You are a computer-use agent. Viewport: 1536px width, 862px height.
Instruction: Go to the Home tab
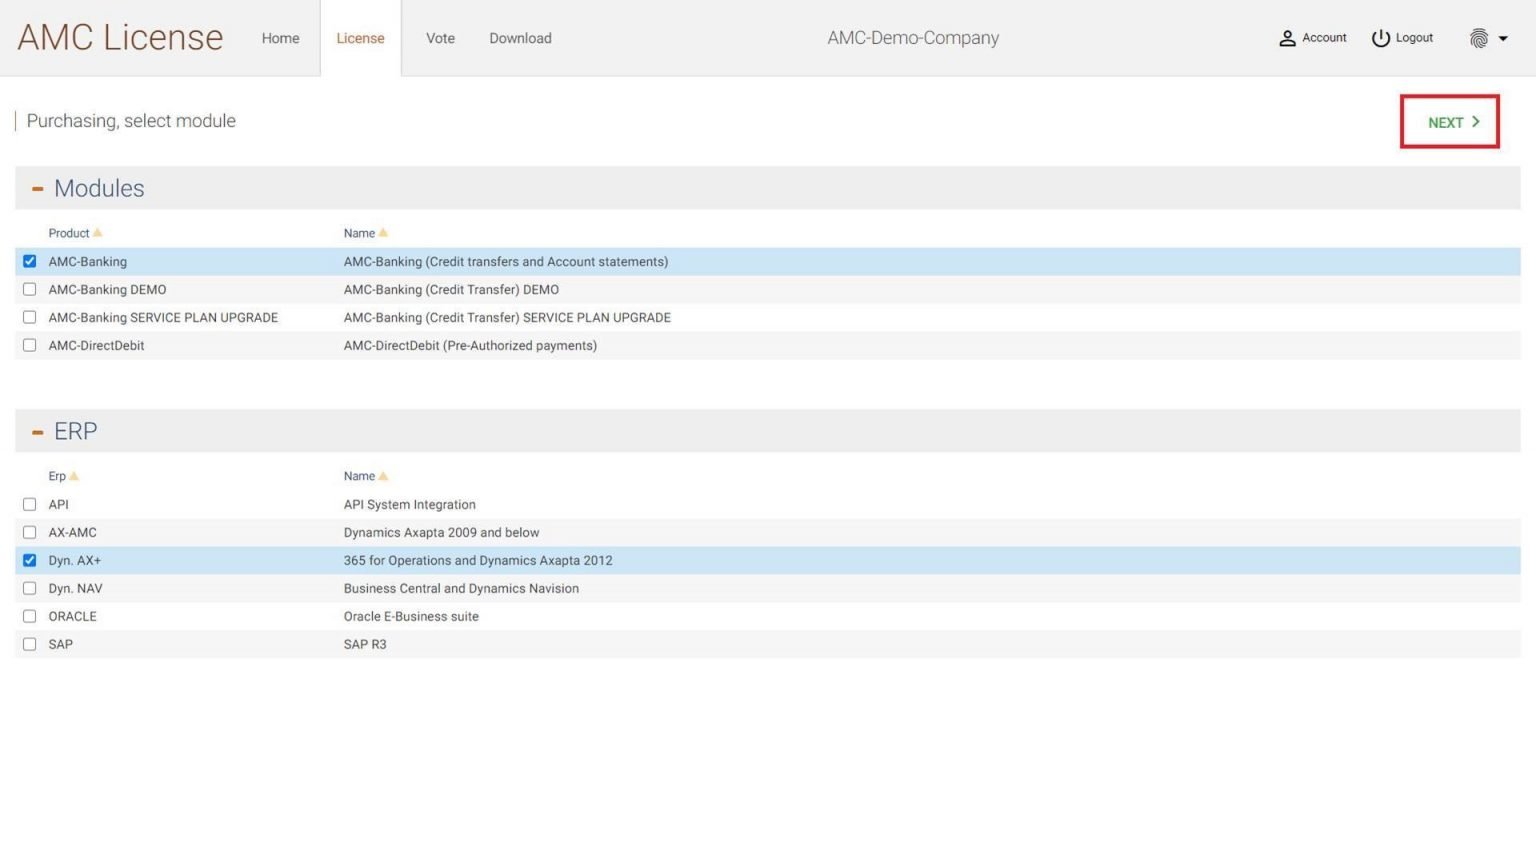pyautogui.click(x=280, y=38)
